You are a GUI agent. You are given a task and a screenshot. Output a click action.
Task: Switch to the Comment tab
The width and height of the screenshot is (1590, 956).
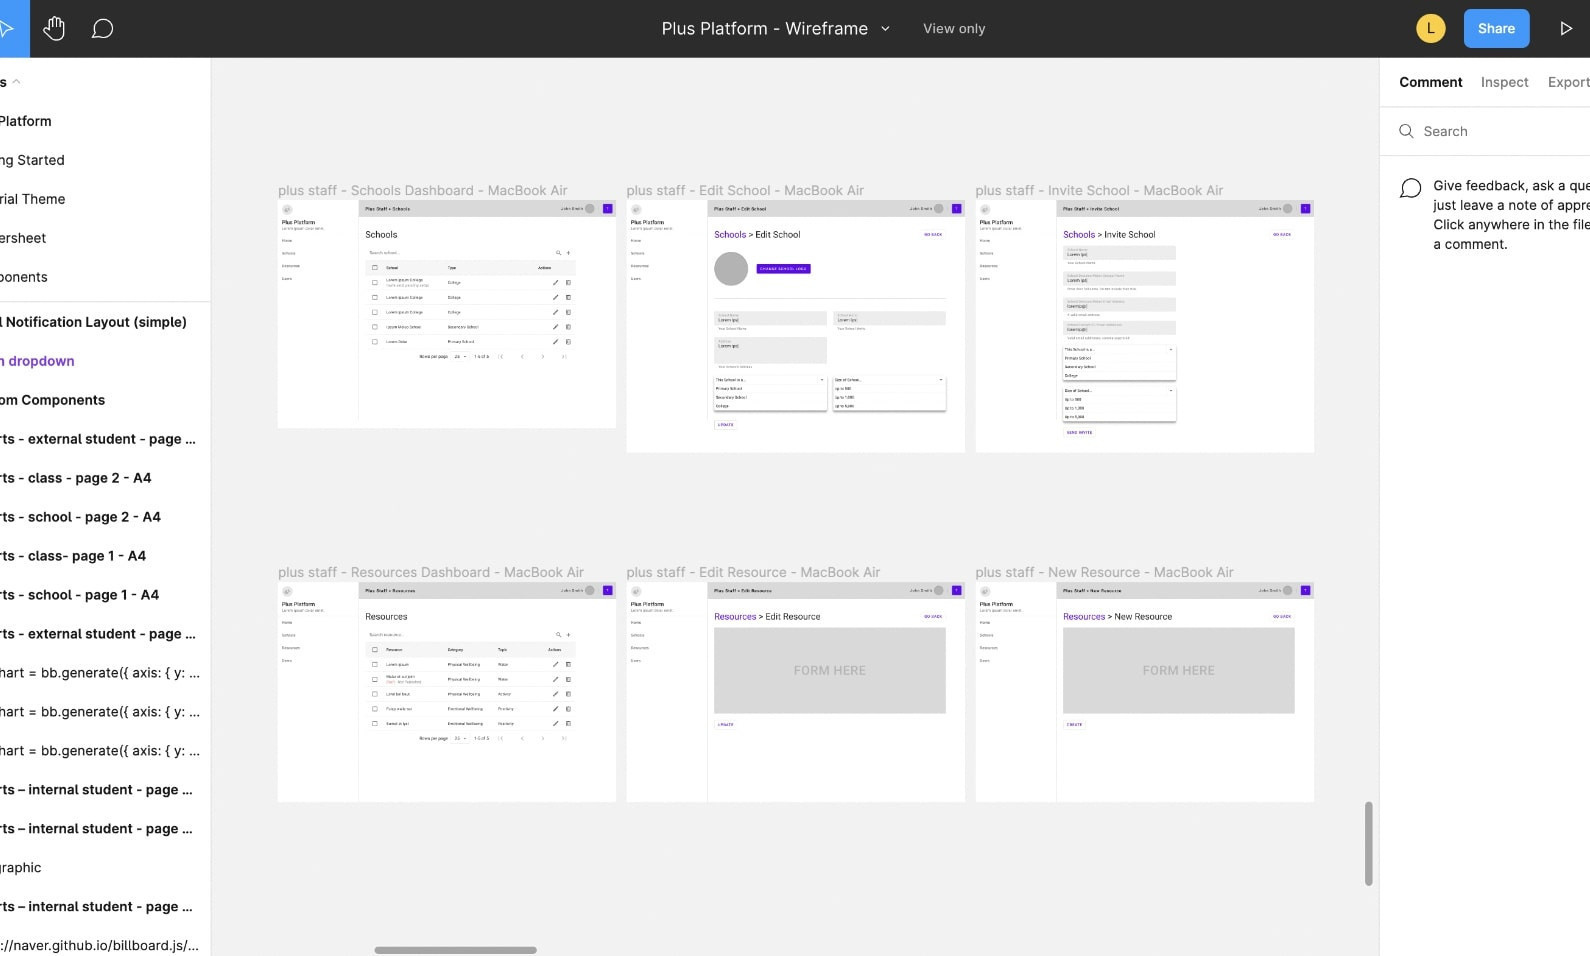coord(1430,82)
